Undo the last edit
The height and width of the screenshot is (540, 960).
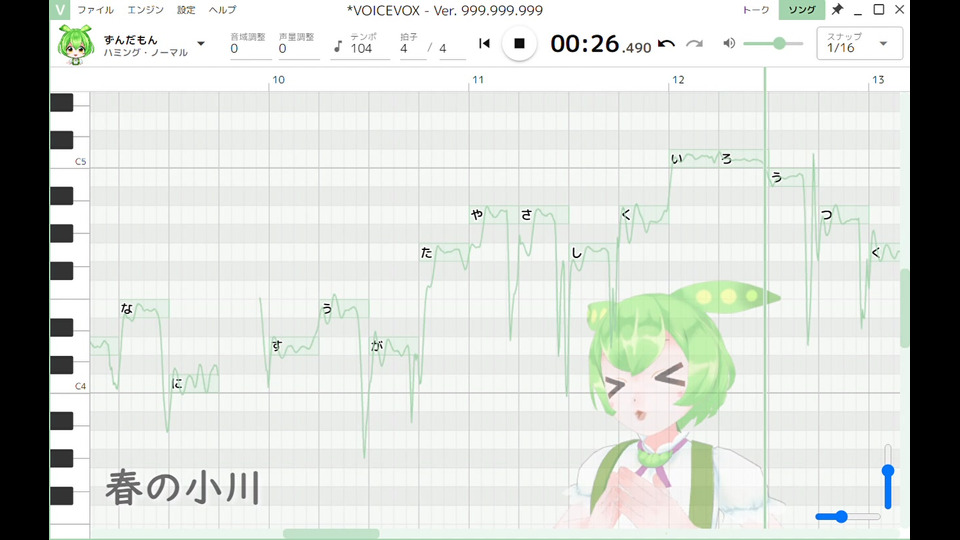(x=666, y=43)
